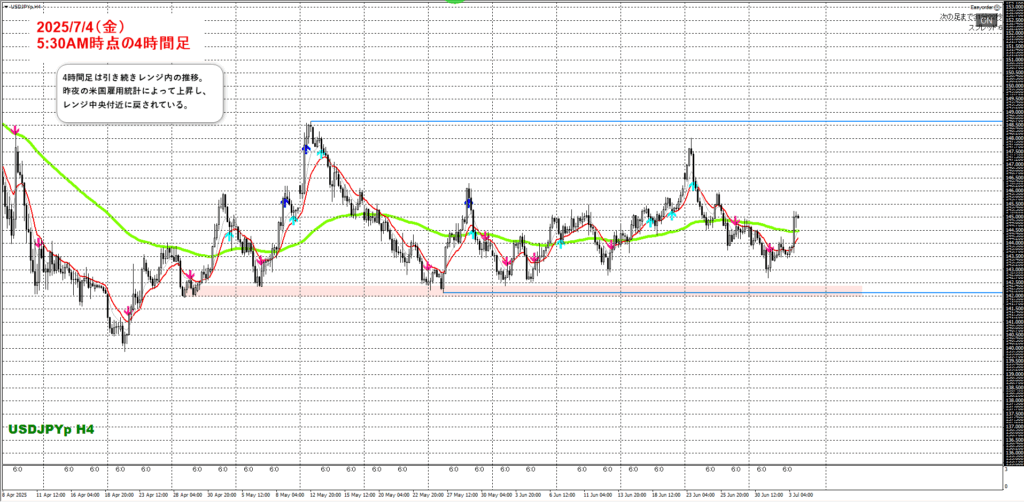This screenshot has height=502, width=1024.
Task: Click the 30 Jun 12:00 time label
Action: pyautogui.click(x=769, y=495)
